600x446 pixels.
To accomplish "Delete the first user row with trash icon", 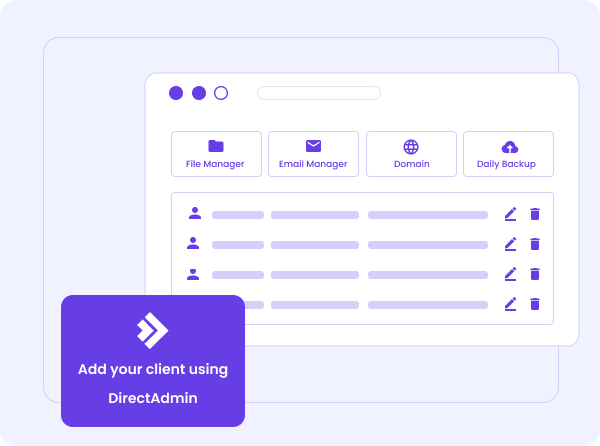I will click(535, 214).
